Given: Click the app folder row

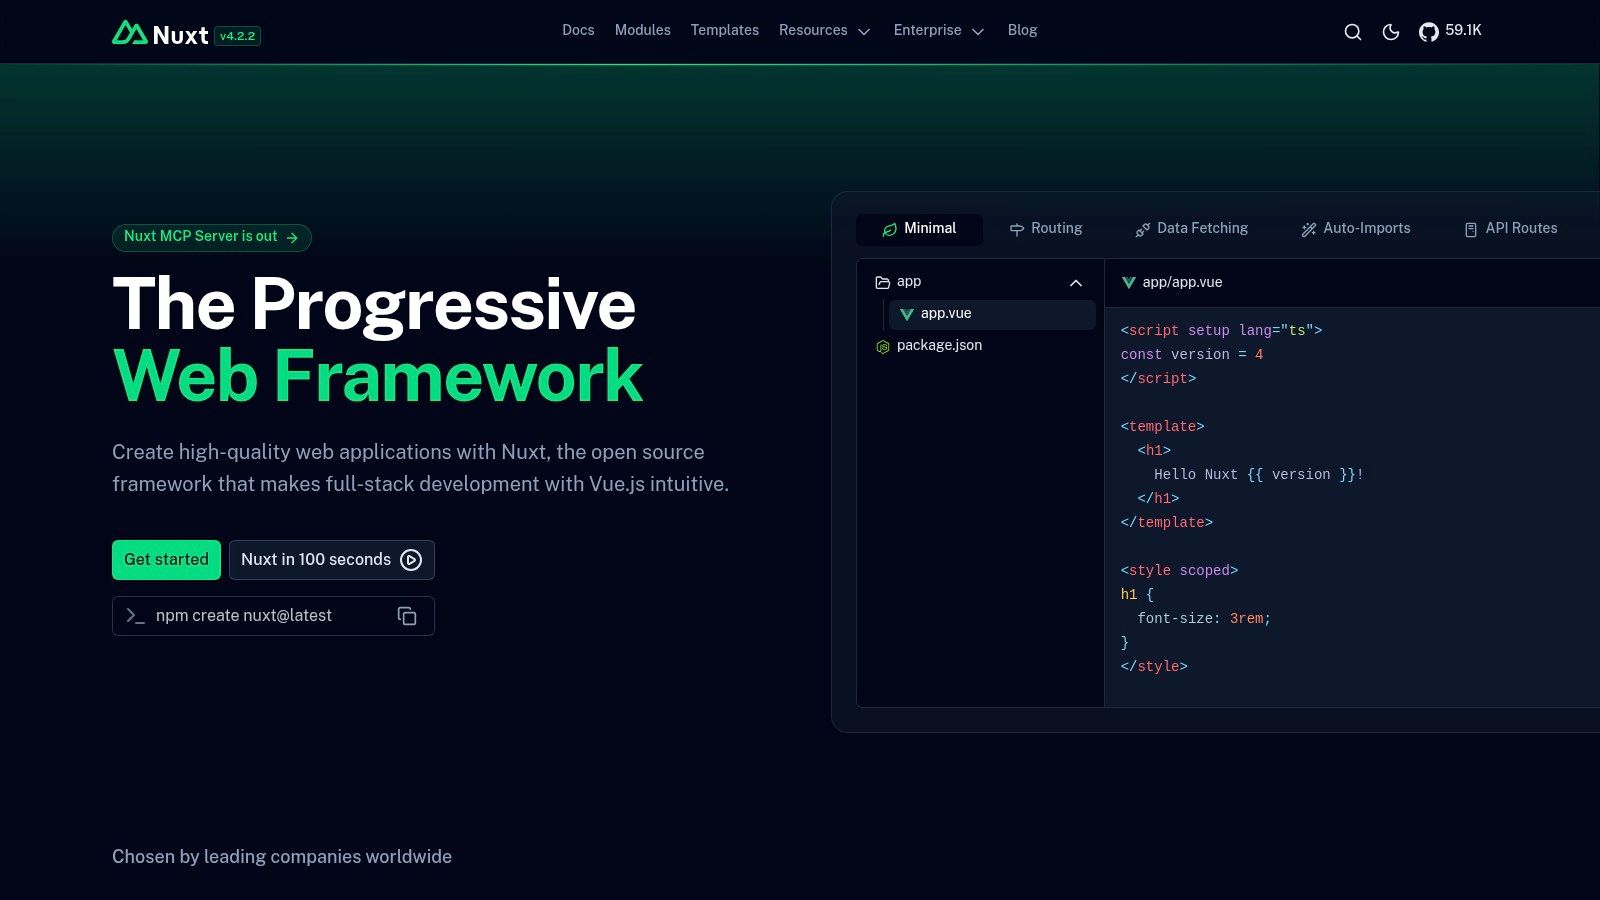Looking at the screenshot, I should (980, 282).
